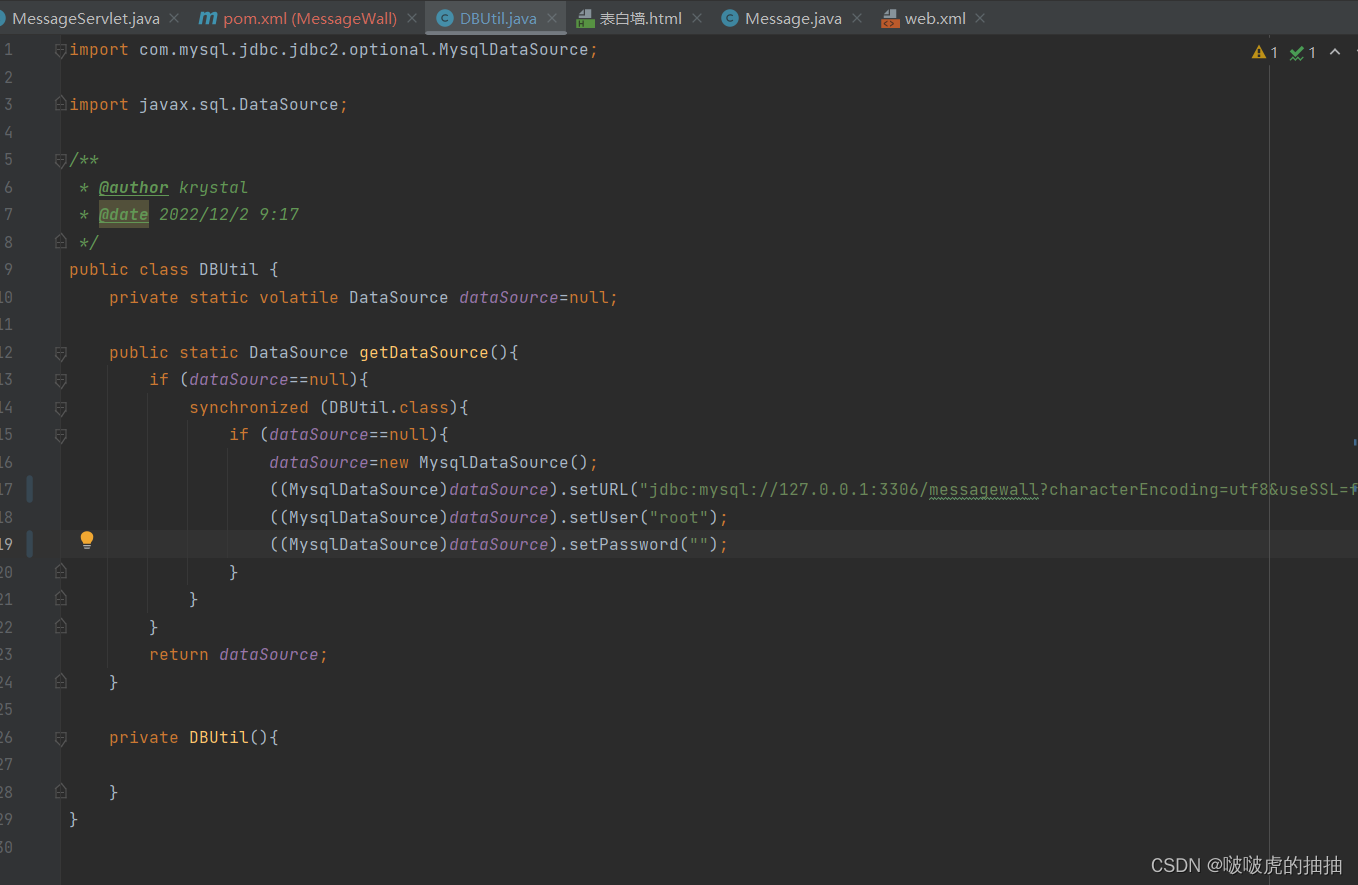Click the Maven icon on pom.xml tab
1358x885 pixels.
[x=207, y=18]
